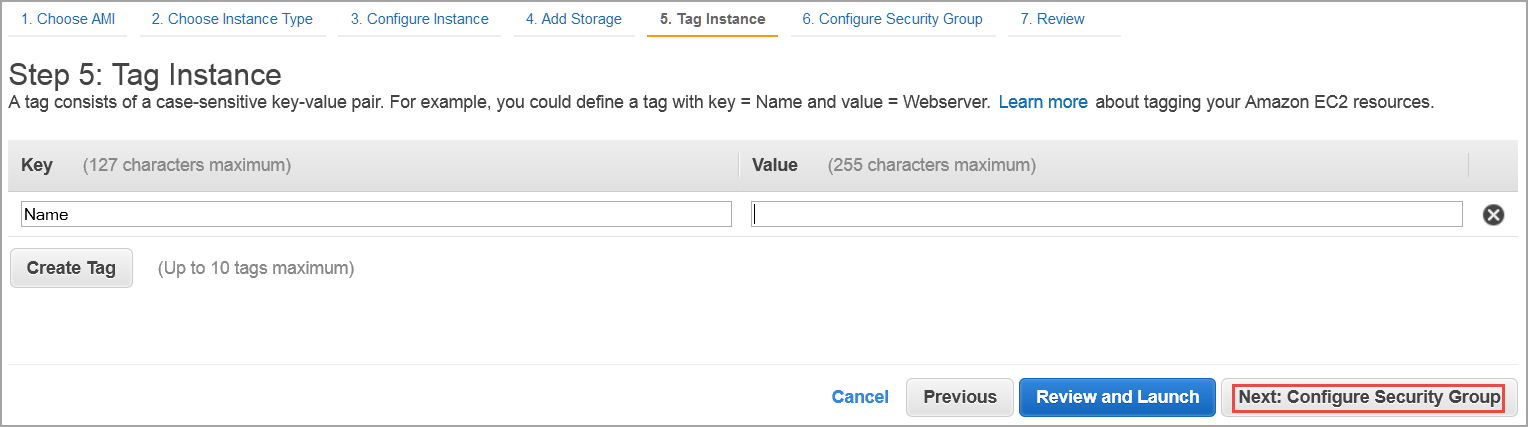Click the empty tag Value field
Image resolution: width=1528 pixels, height=427 pixels.
click(1106, 214)
